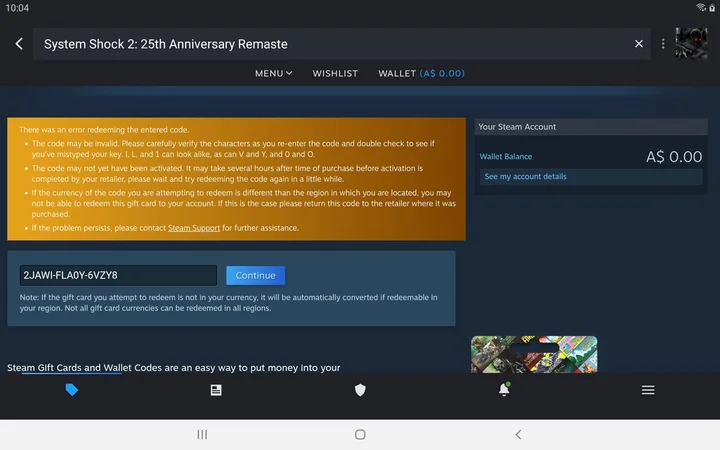The height and width of the screenshot is (450, 720).
Task: Open the Steam store tag tab
Action: point(72,390)
